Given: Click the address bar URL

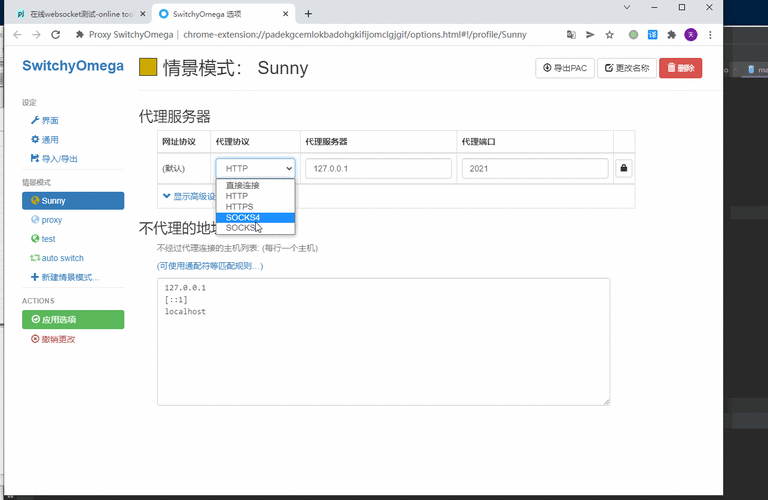Looking at the screenshot, I should point(355,35).
